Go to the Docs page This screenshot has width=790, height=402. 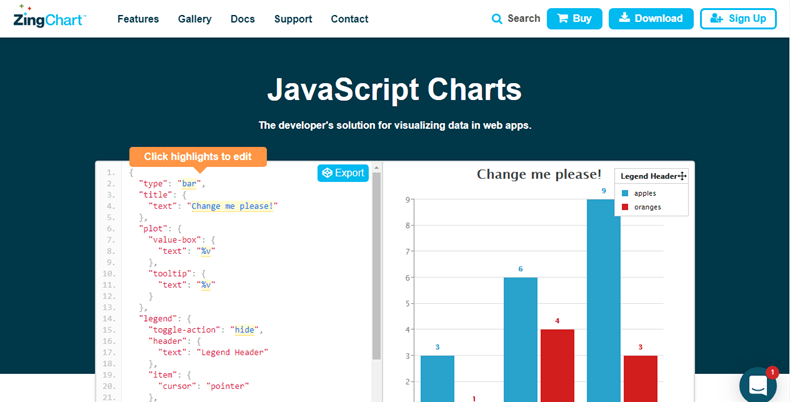242,19
